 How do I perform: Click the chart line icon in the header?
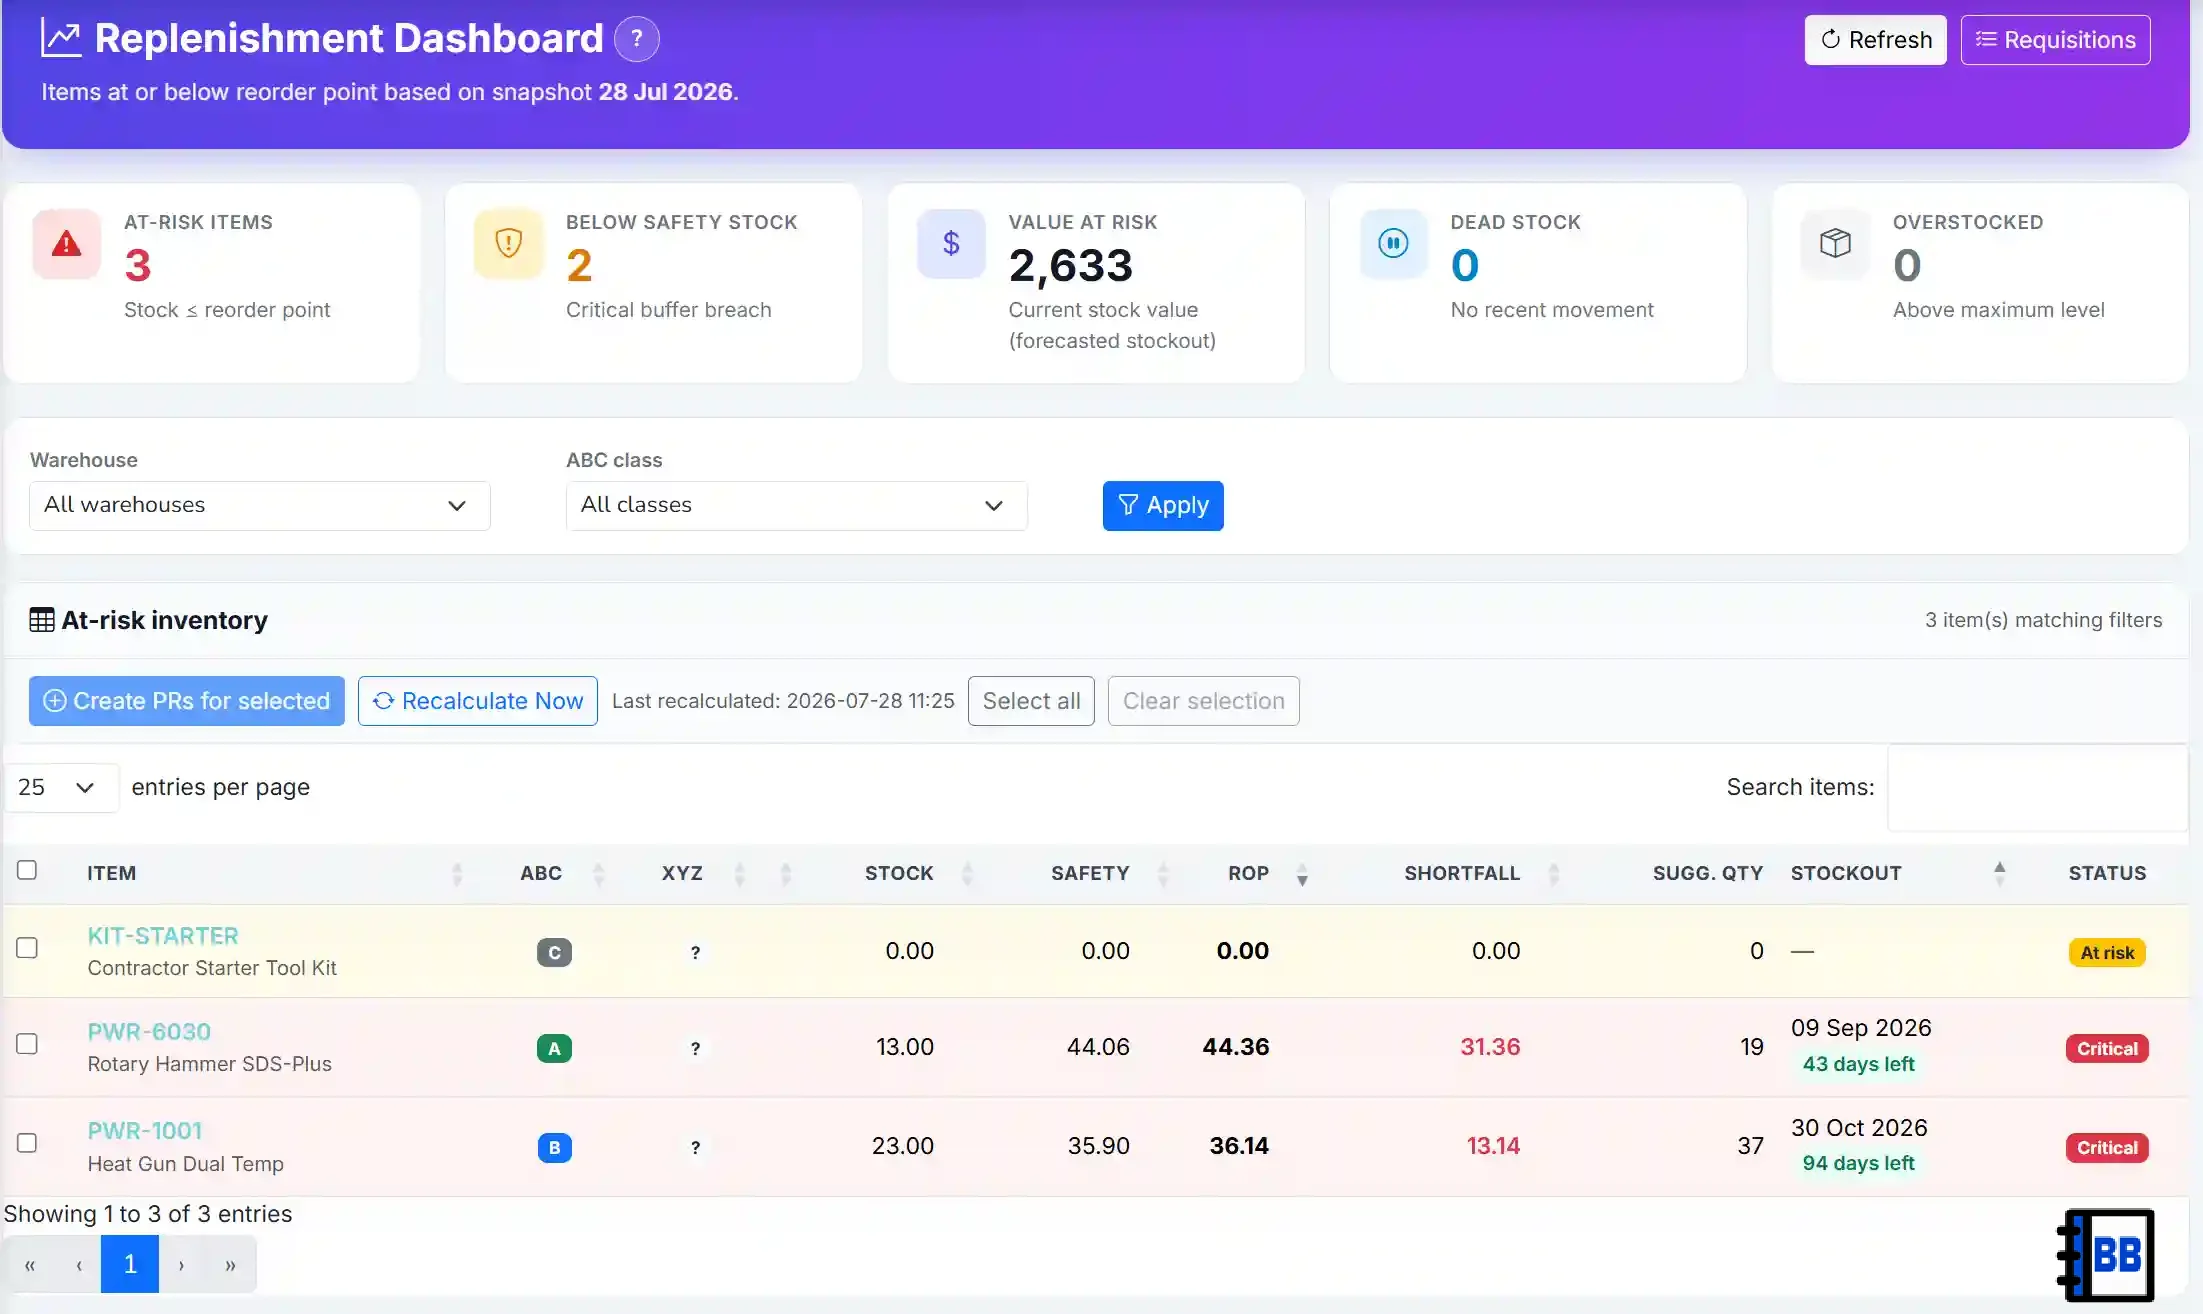(x=61, y=38)
